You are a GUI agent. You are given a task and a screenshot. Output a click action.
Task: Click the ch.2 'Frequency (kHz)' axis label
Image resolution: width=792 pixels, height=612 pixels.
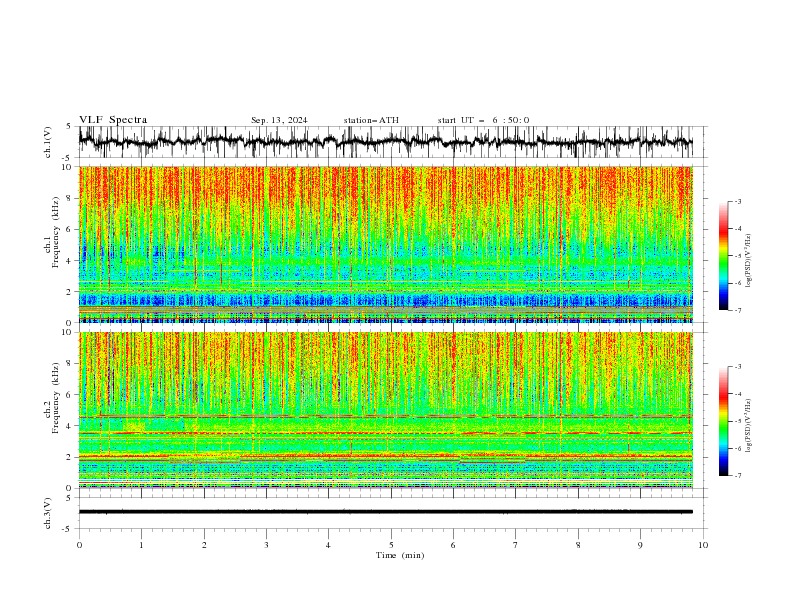click(x=55, y=398)
